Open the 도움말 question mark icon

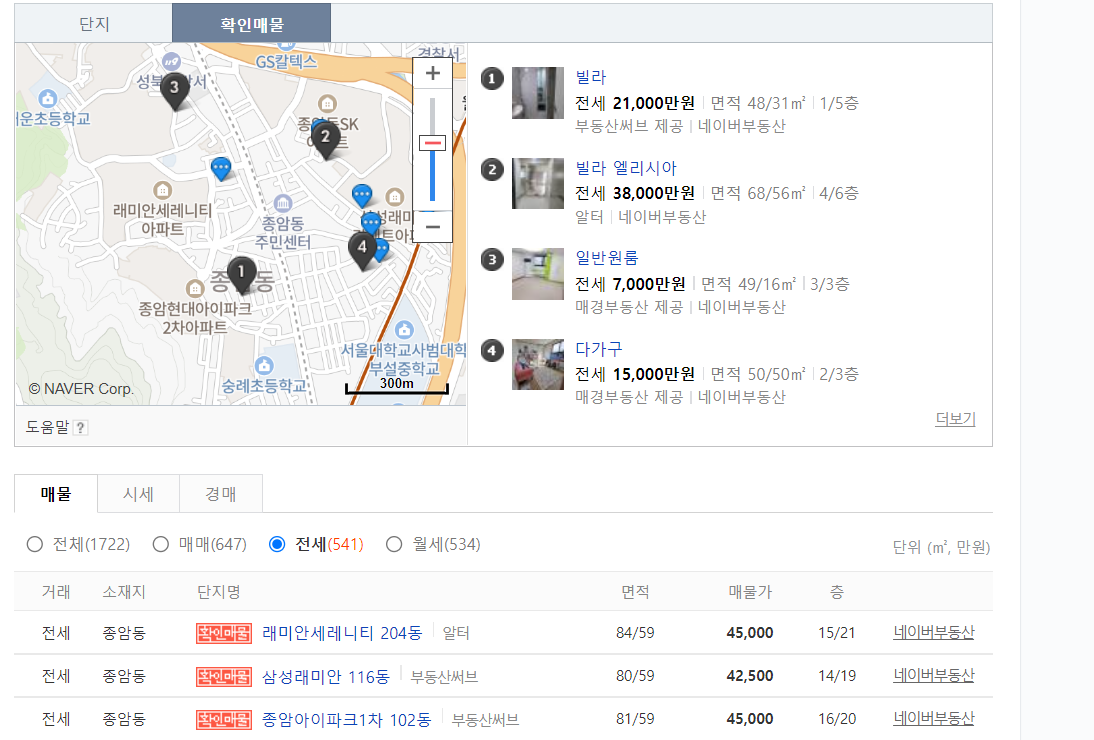click(x=81, y=428)
